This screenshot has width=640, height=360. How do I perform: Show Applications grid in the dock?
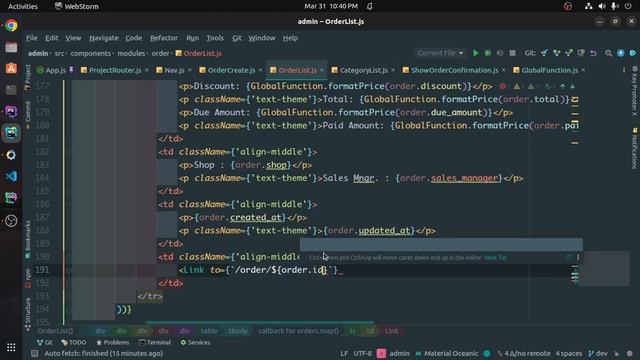tap(11, 347)
